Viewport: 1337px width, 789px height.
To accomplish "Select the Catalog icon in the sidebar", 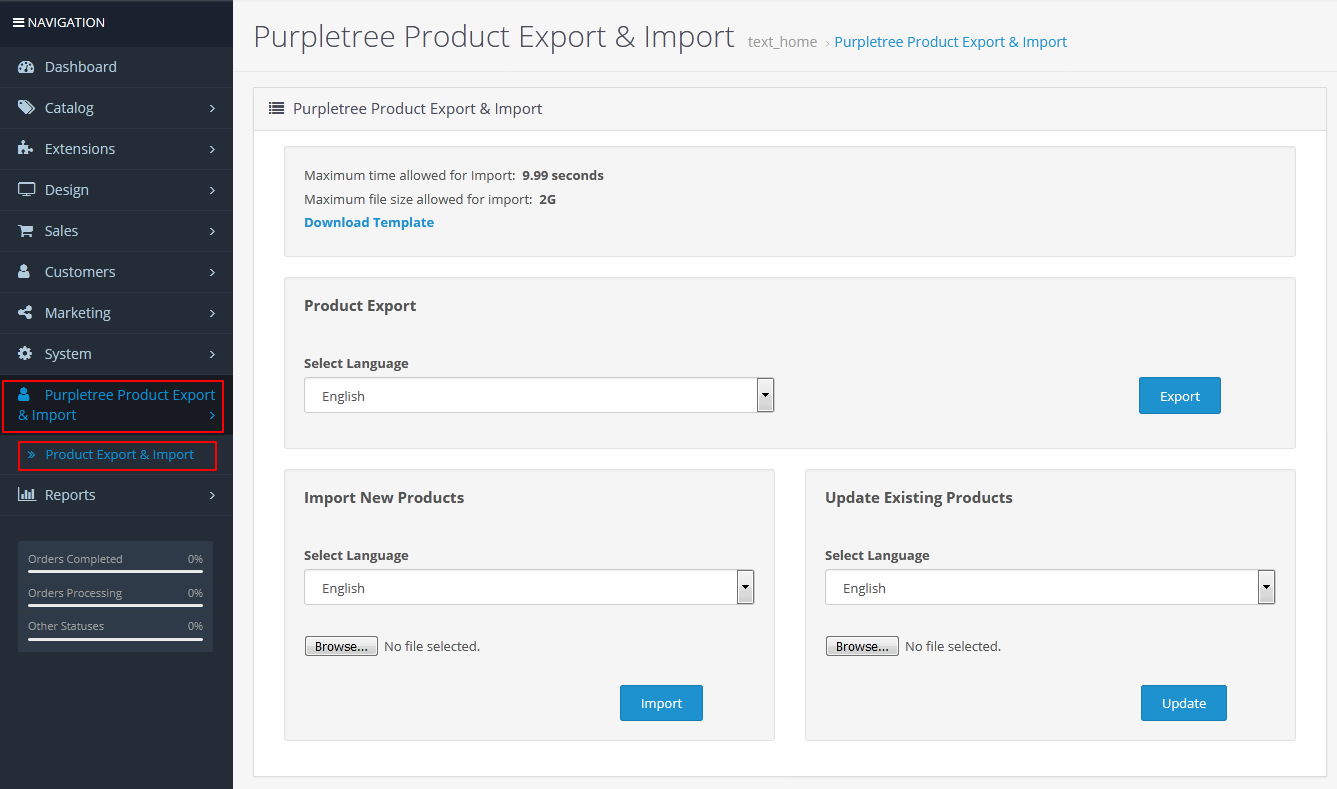I will tap(25, 107).
